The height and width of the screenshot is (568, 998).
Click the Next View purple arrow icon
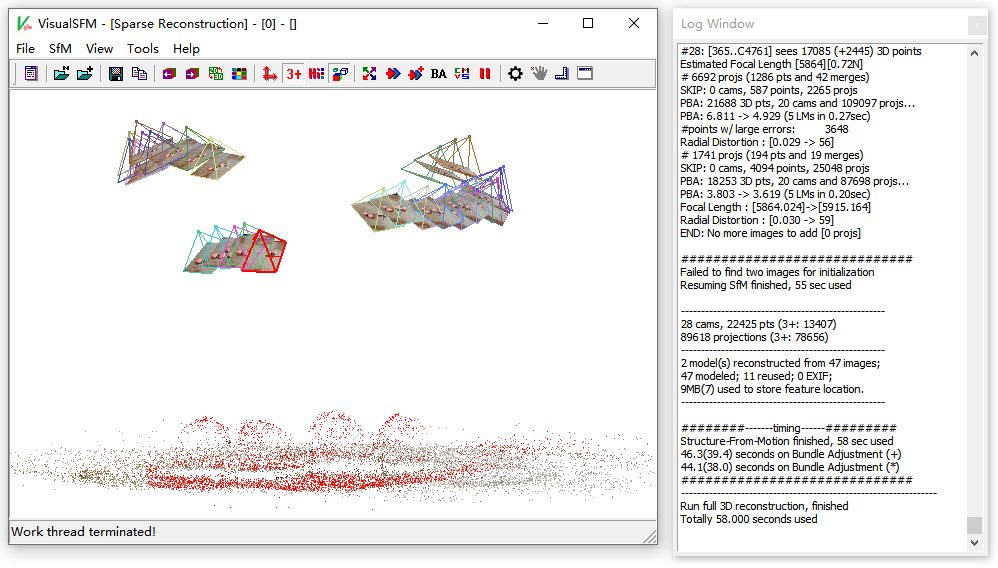point(192,74)
